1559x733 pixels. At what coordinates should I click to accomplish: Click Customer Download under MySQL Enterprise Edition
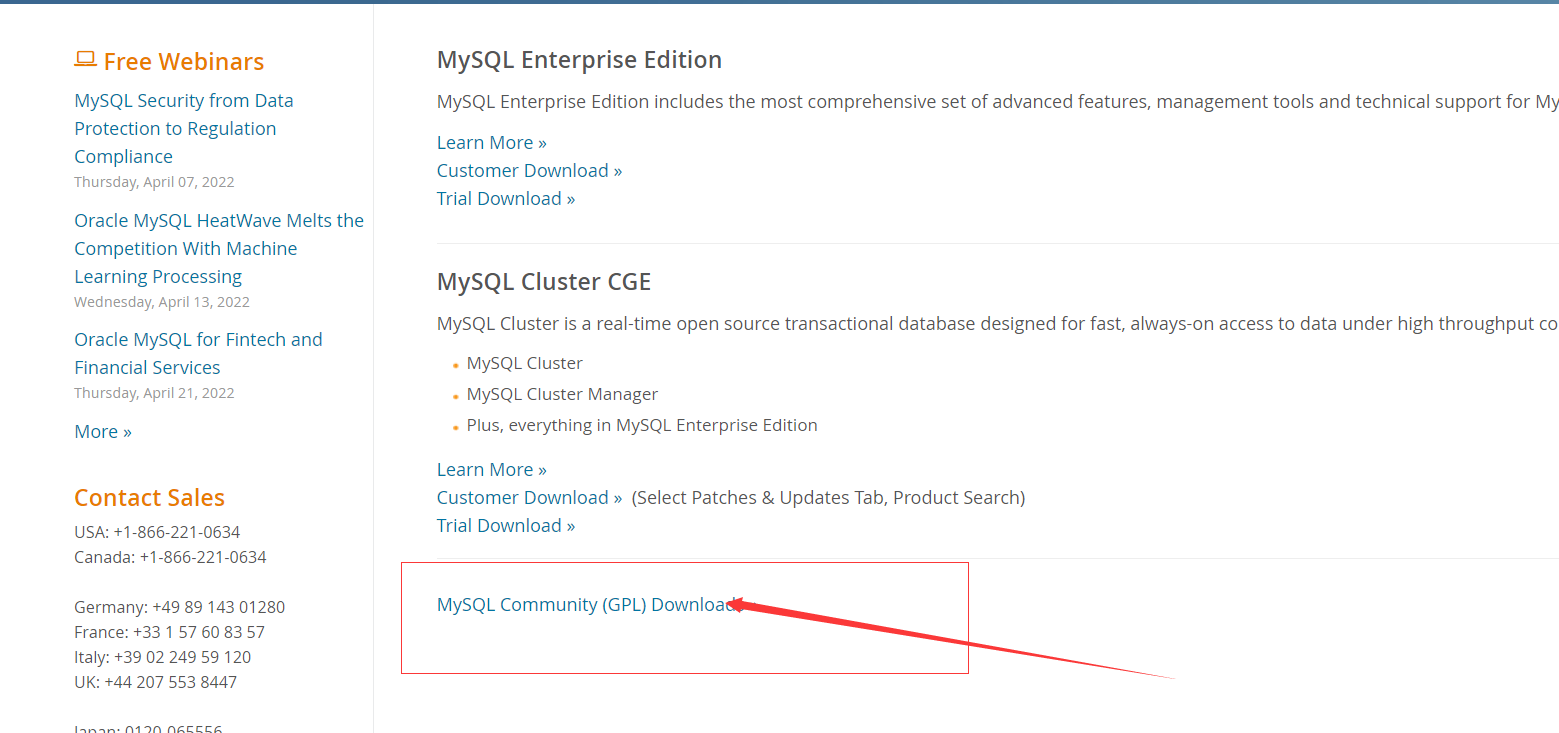coord(529,170)
